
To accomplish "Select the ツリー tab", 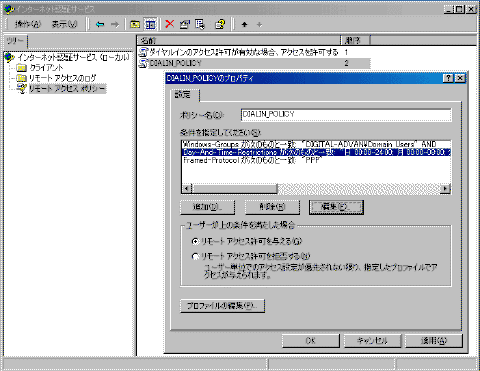I will click(x=15, y=41).
